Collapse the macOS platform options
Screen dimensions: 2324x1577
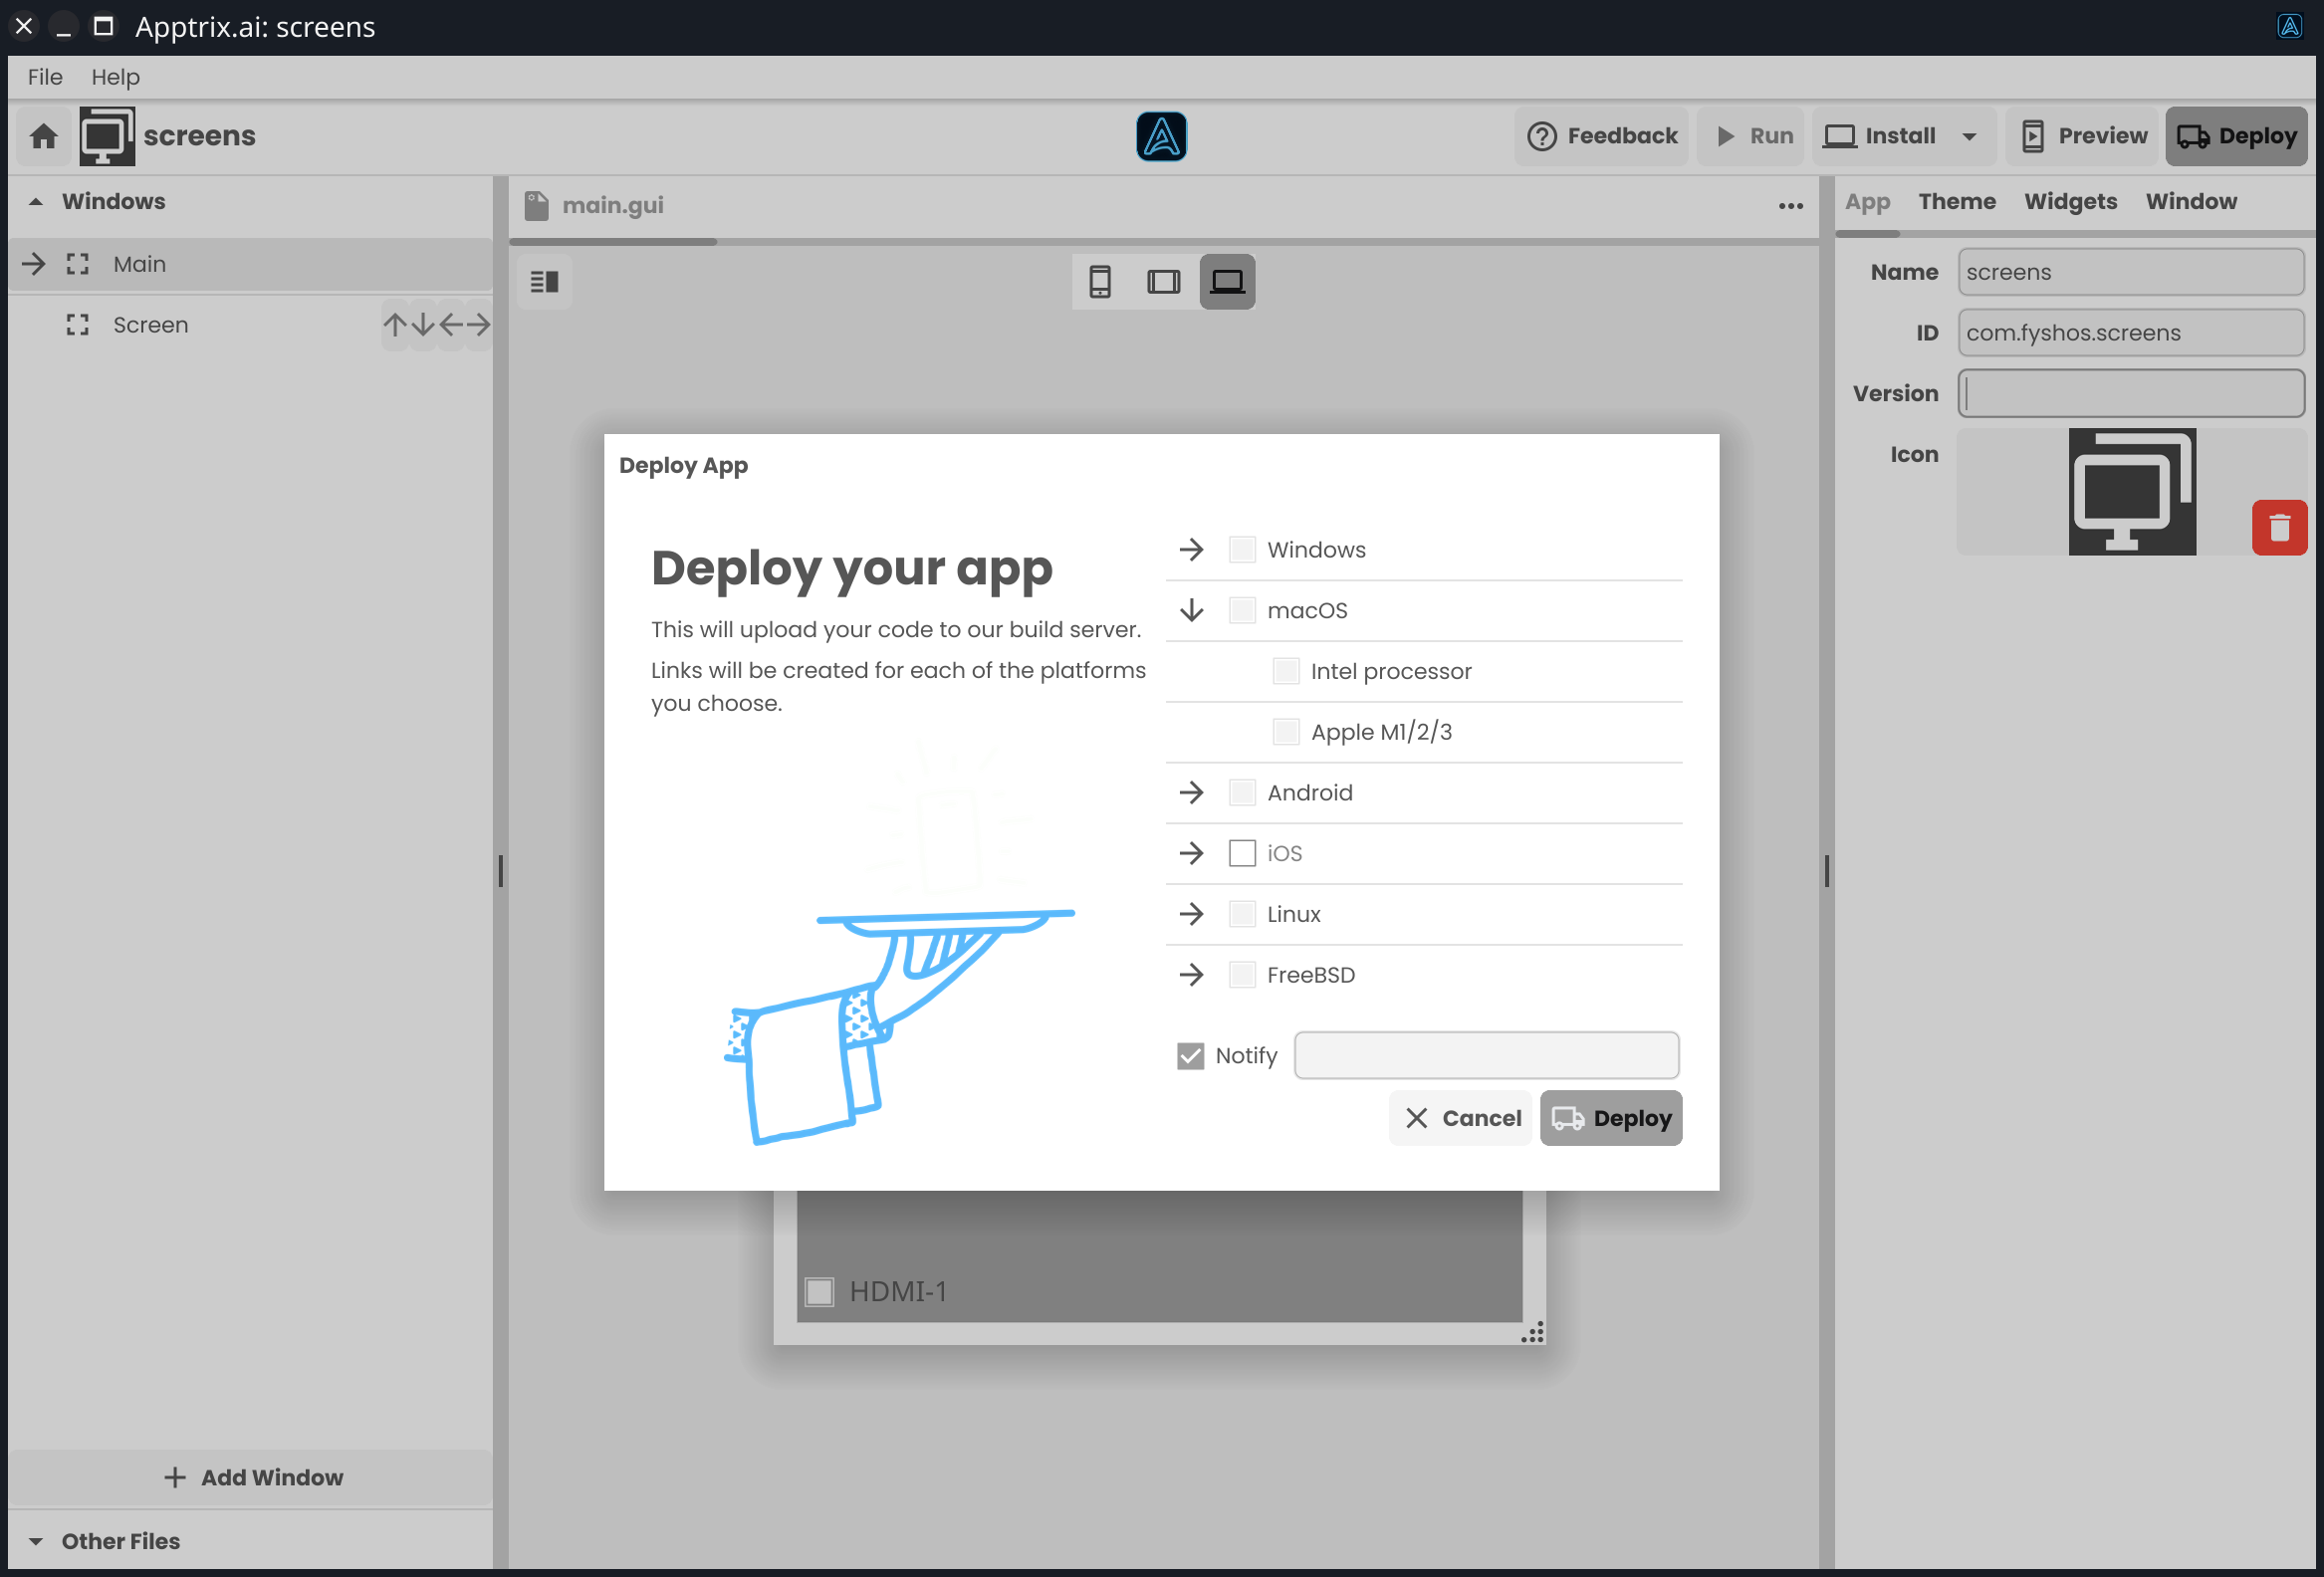[x=1191, y=610]
